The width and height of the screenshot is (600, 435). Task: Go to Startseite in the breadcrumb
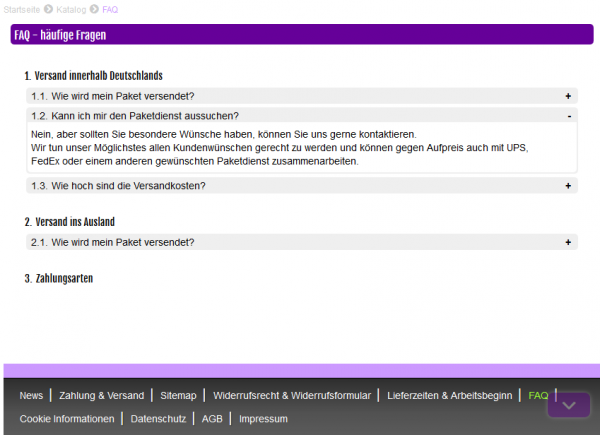click(21, 9)
